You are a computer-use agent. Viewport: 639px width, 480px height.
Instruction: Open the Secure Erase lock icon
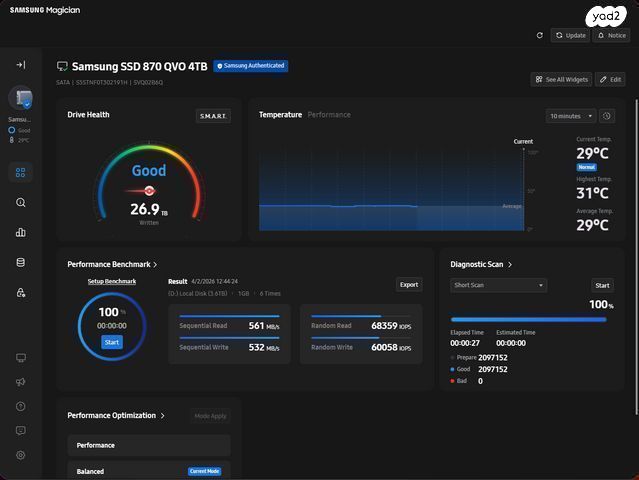[20, 293]
